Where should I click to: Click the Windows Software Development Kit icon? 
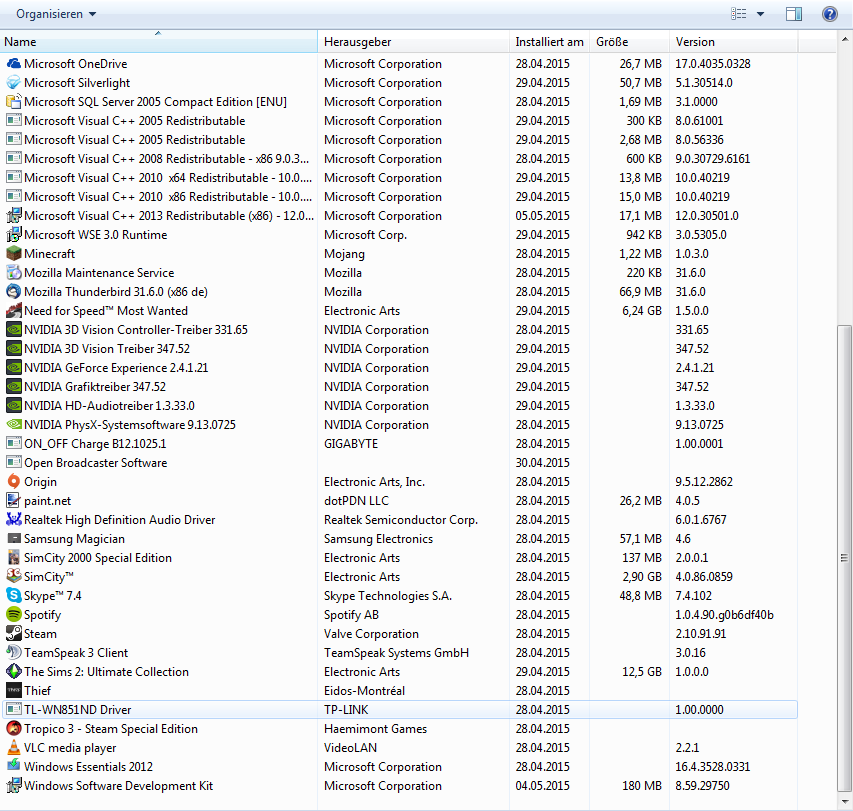[14, 785]
